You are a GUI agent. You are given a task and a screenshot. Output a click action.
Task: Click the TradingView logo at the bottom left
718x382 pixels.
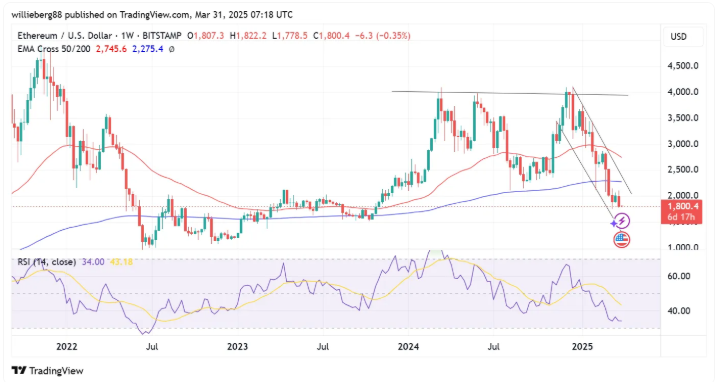(48, 370)
